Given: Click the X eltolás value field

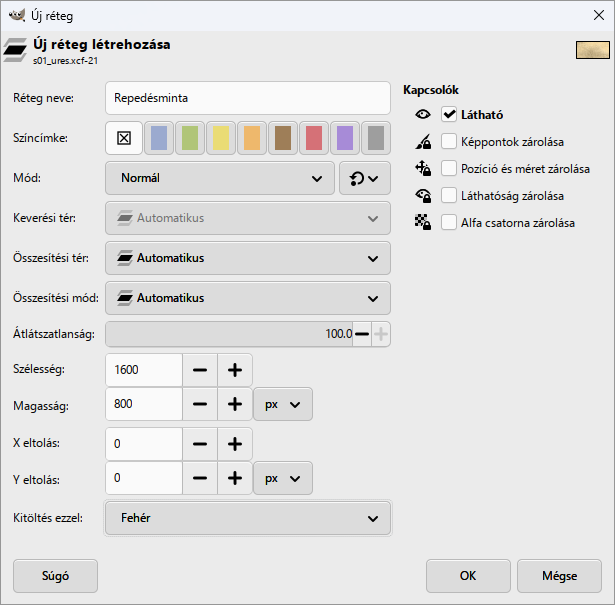Looking at the screenshot, I should 144,444.
